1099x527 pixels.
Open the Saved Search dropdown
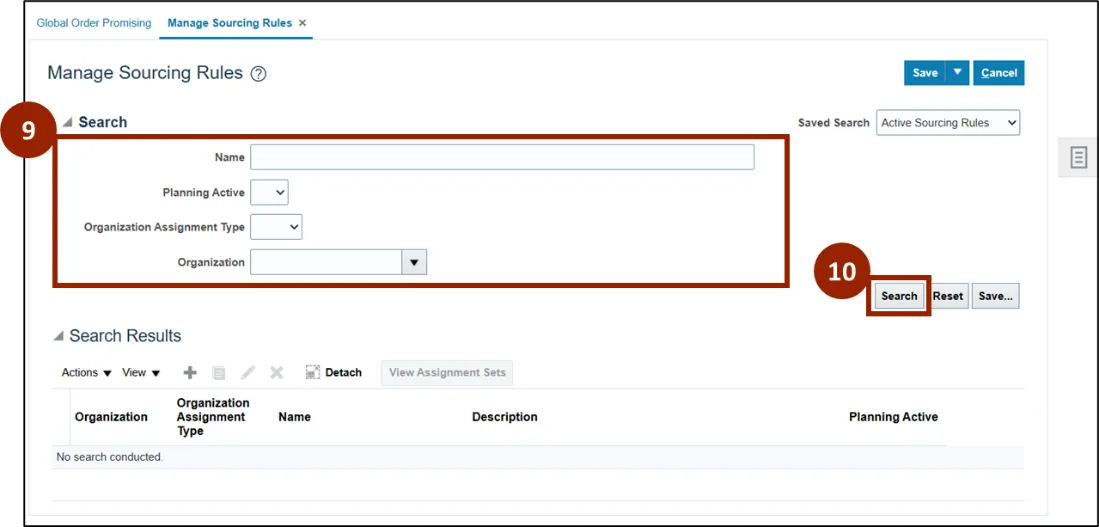coord(948,123)
